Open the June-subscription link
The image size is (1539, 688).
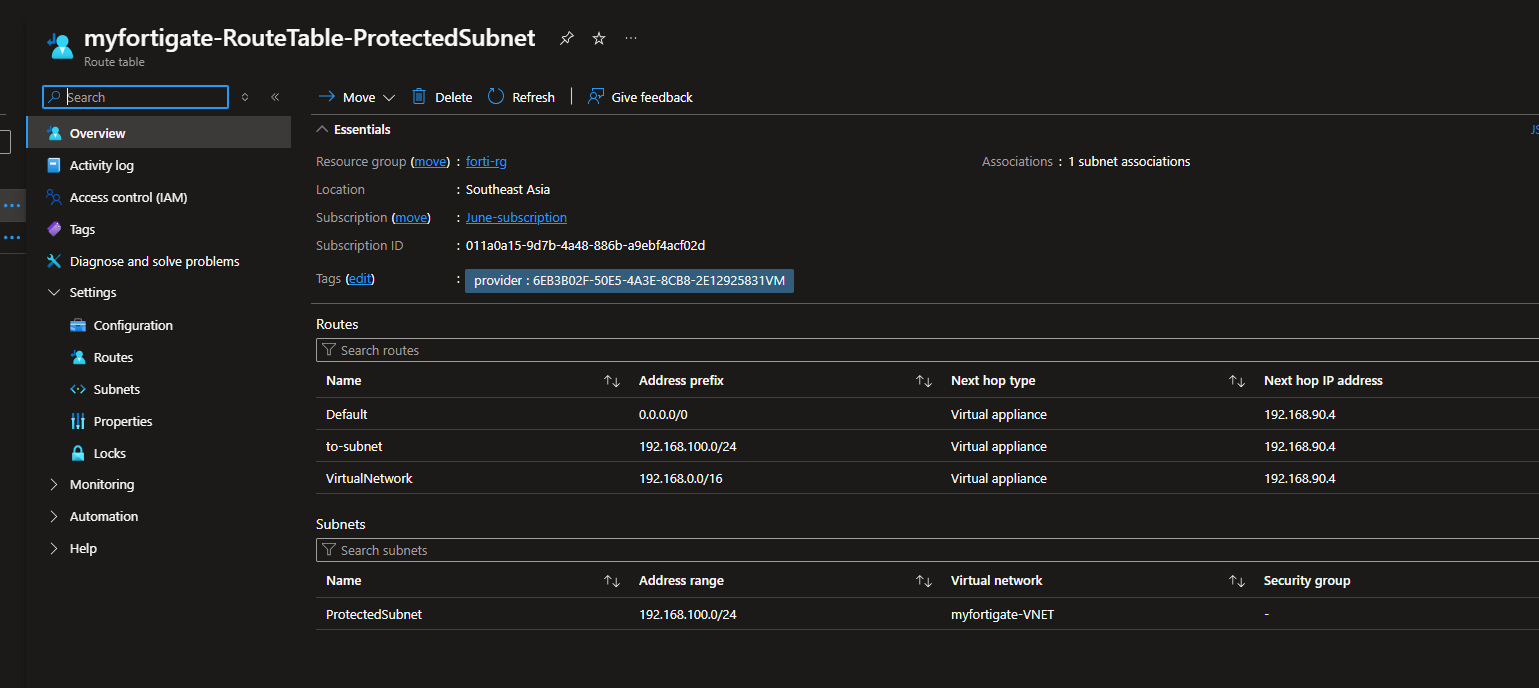516,217
